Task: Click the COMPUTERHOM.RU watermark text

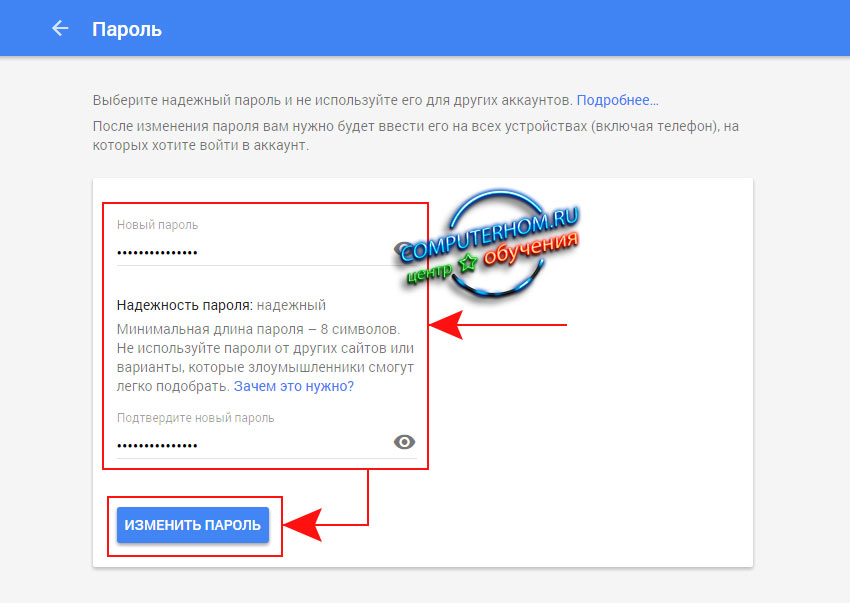Action: pos(490,234)
